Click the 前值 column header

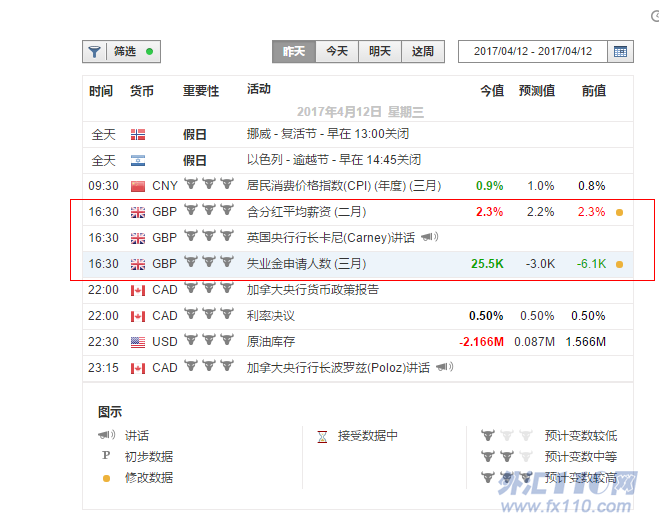point(594,91)
